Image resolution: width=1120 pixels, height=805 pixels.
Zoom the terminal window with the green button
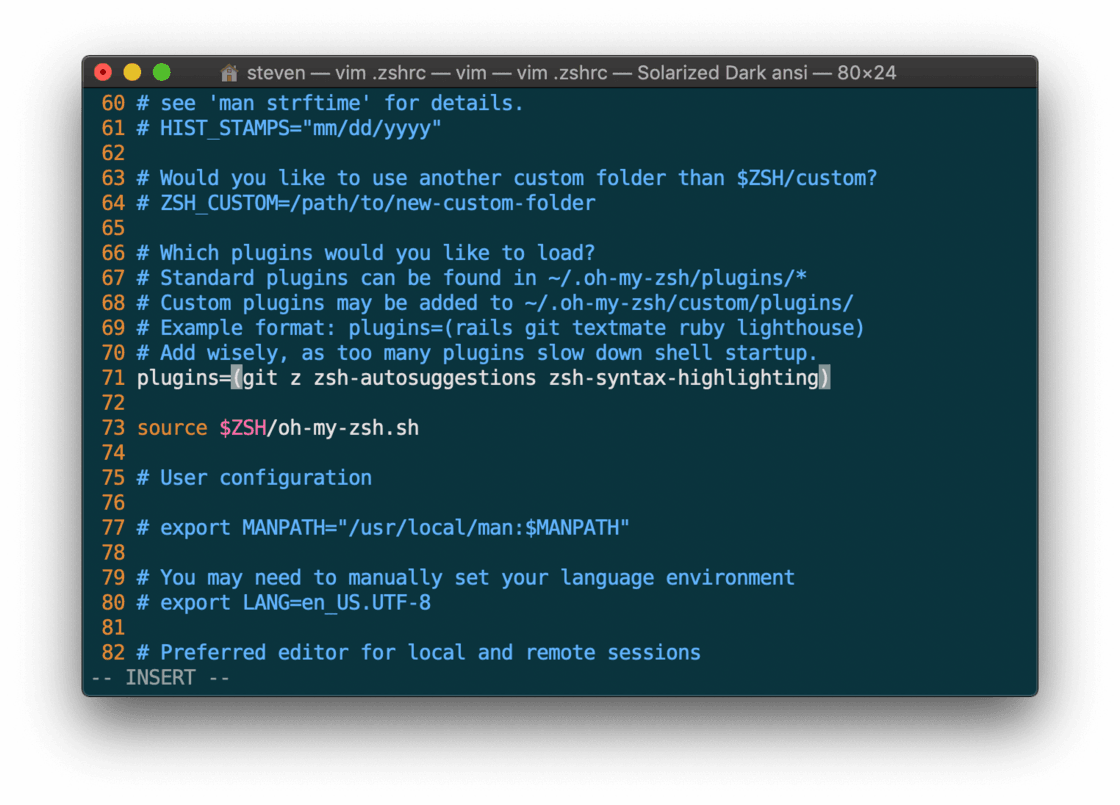point(161,72)
